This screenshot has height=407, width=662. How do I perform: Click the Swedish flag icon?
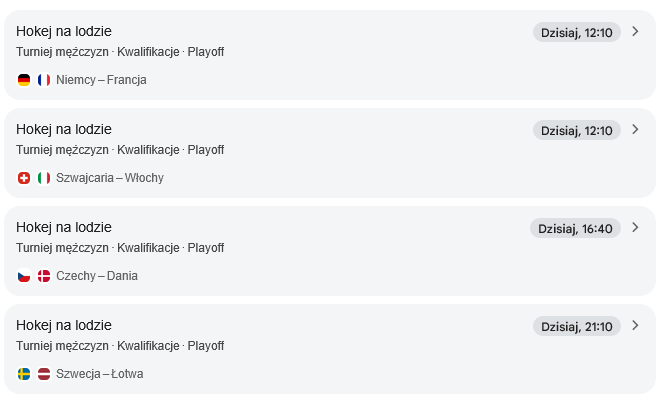[24, 374]
